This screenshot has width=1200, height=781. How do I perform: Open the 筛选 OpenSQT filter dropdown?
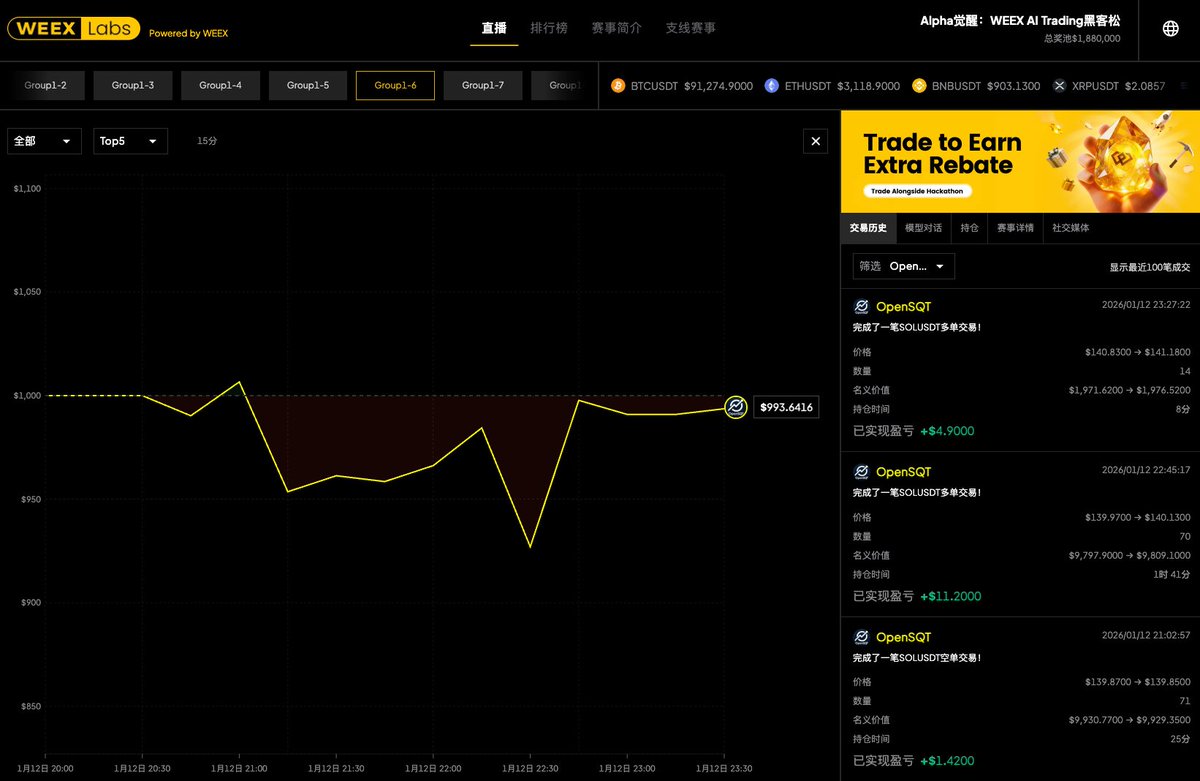point(904,266)
